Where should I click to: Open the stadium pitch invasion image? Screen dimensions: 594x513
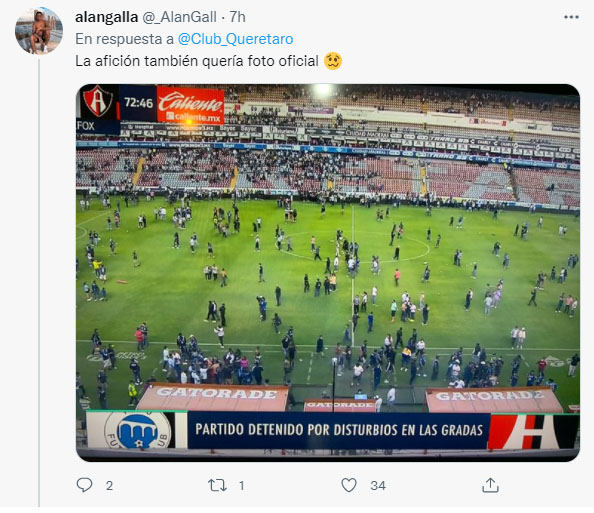(328, 272)
